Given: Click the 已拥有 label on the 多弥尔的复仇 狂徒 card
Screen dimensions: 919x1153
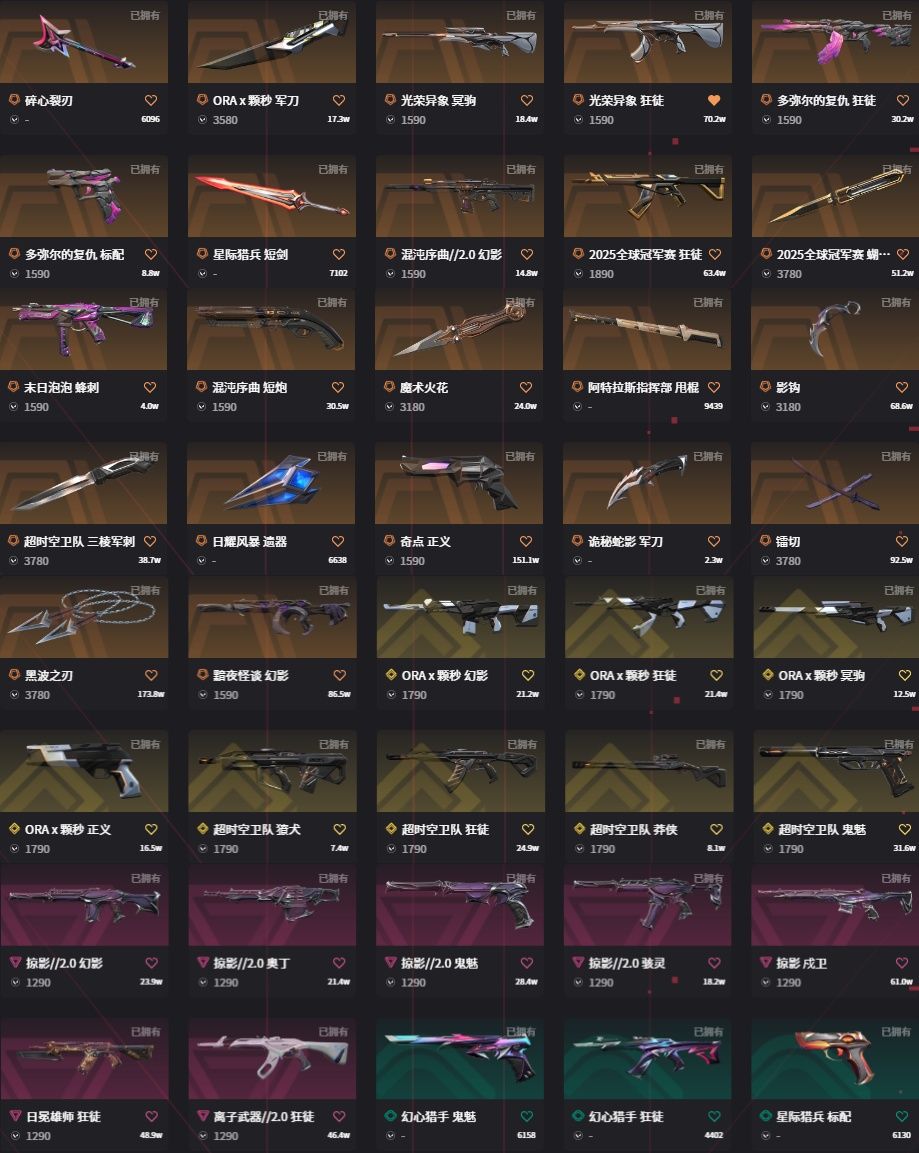Looking at the screenshot, I should [897, 15].
